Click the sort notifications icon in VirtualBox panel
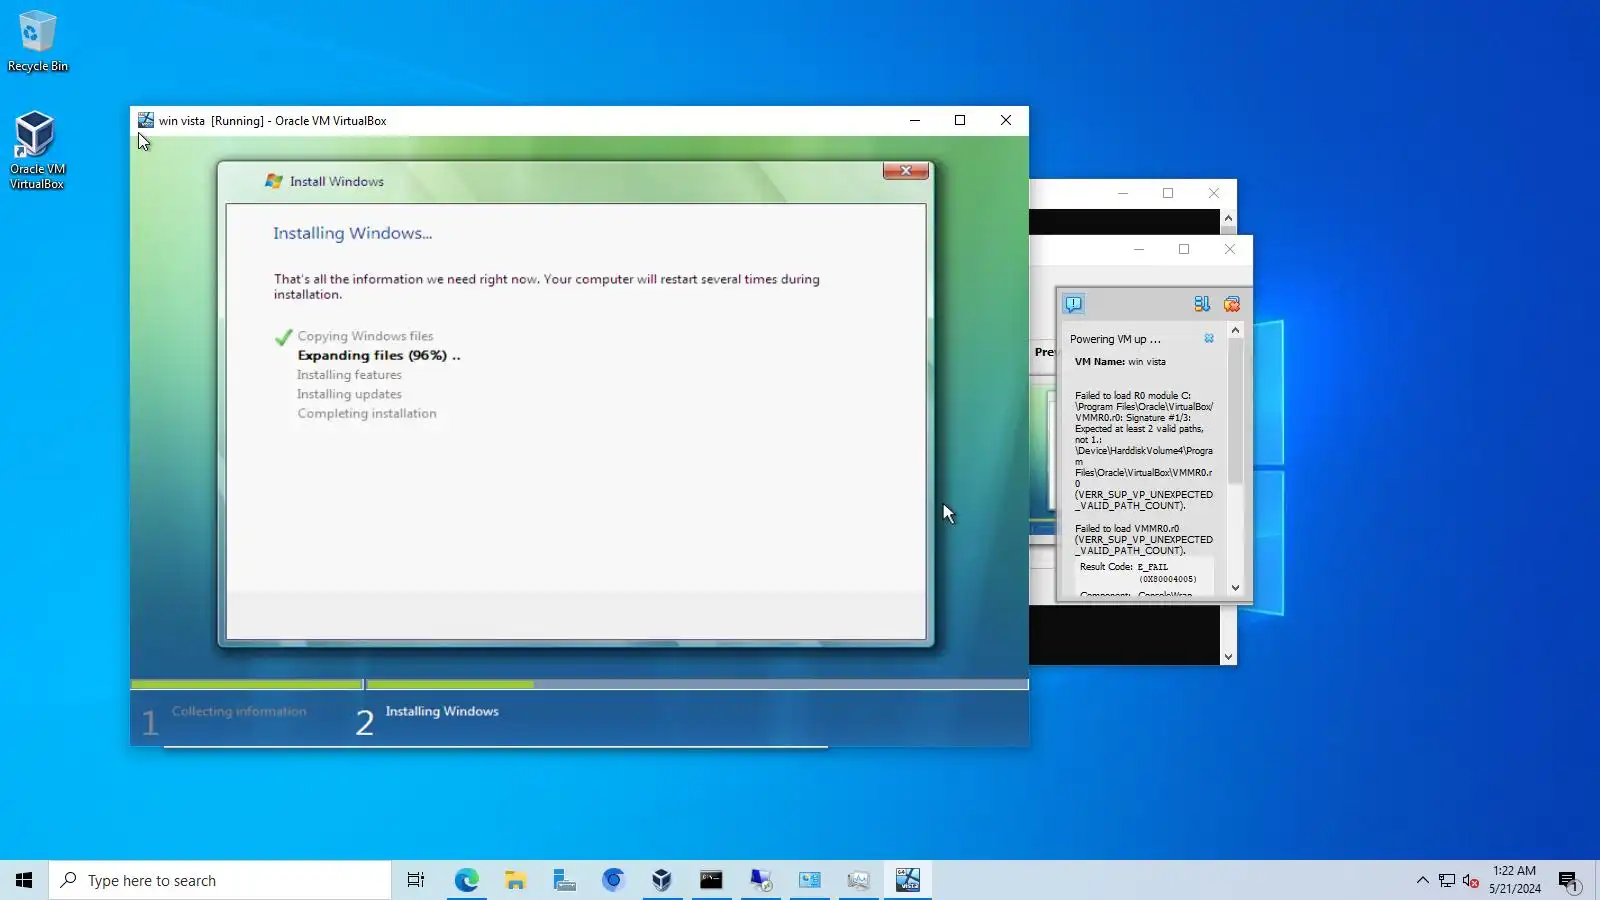 [x=1202, y=304]
